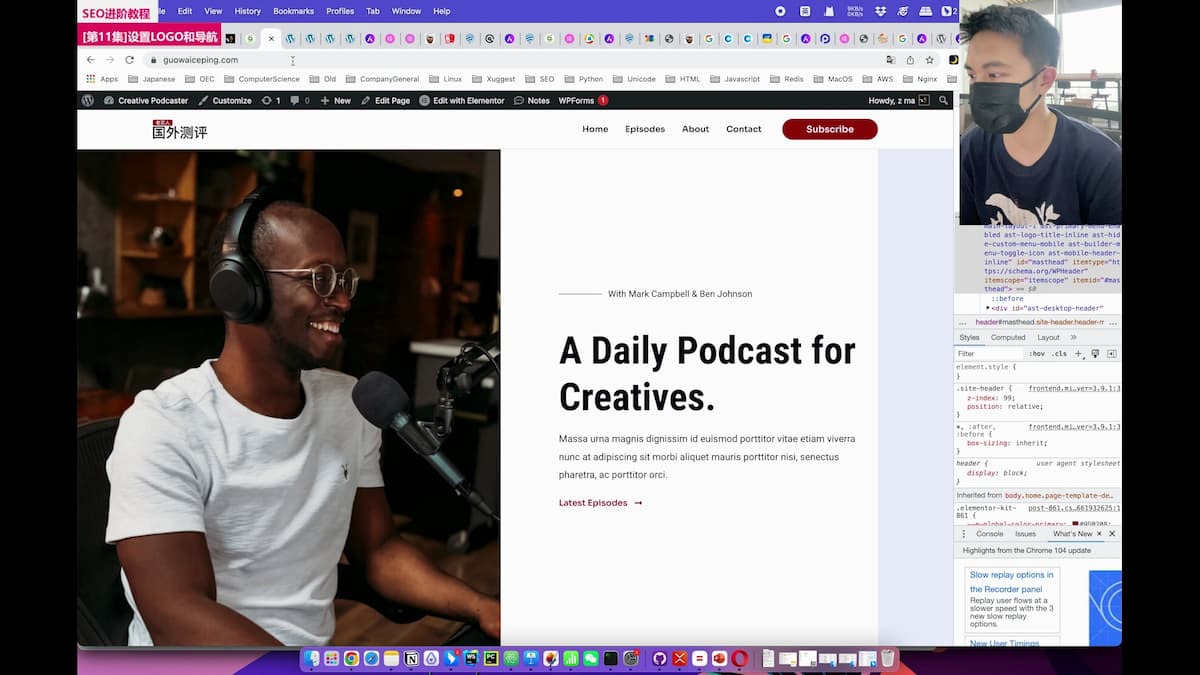Switch to the Computed tab
This screenshot has height=675, width=1200.
point(1008,338)
